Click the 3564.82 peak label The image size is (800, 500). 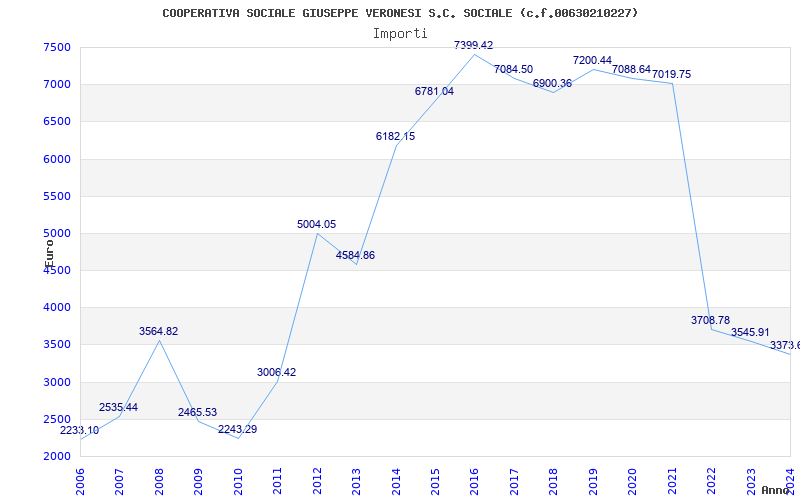coord(159,332)
